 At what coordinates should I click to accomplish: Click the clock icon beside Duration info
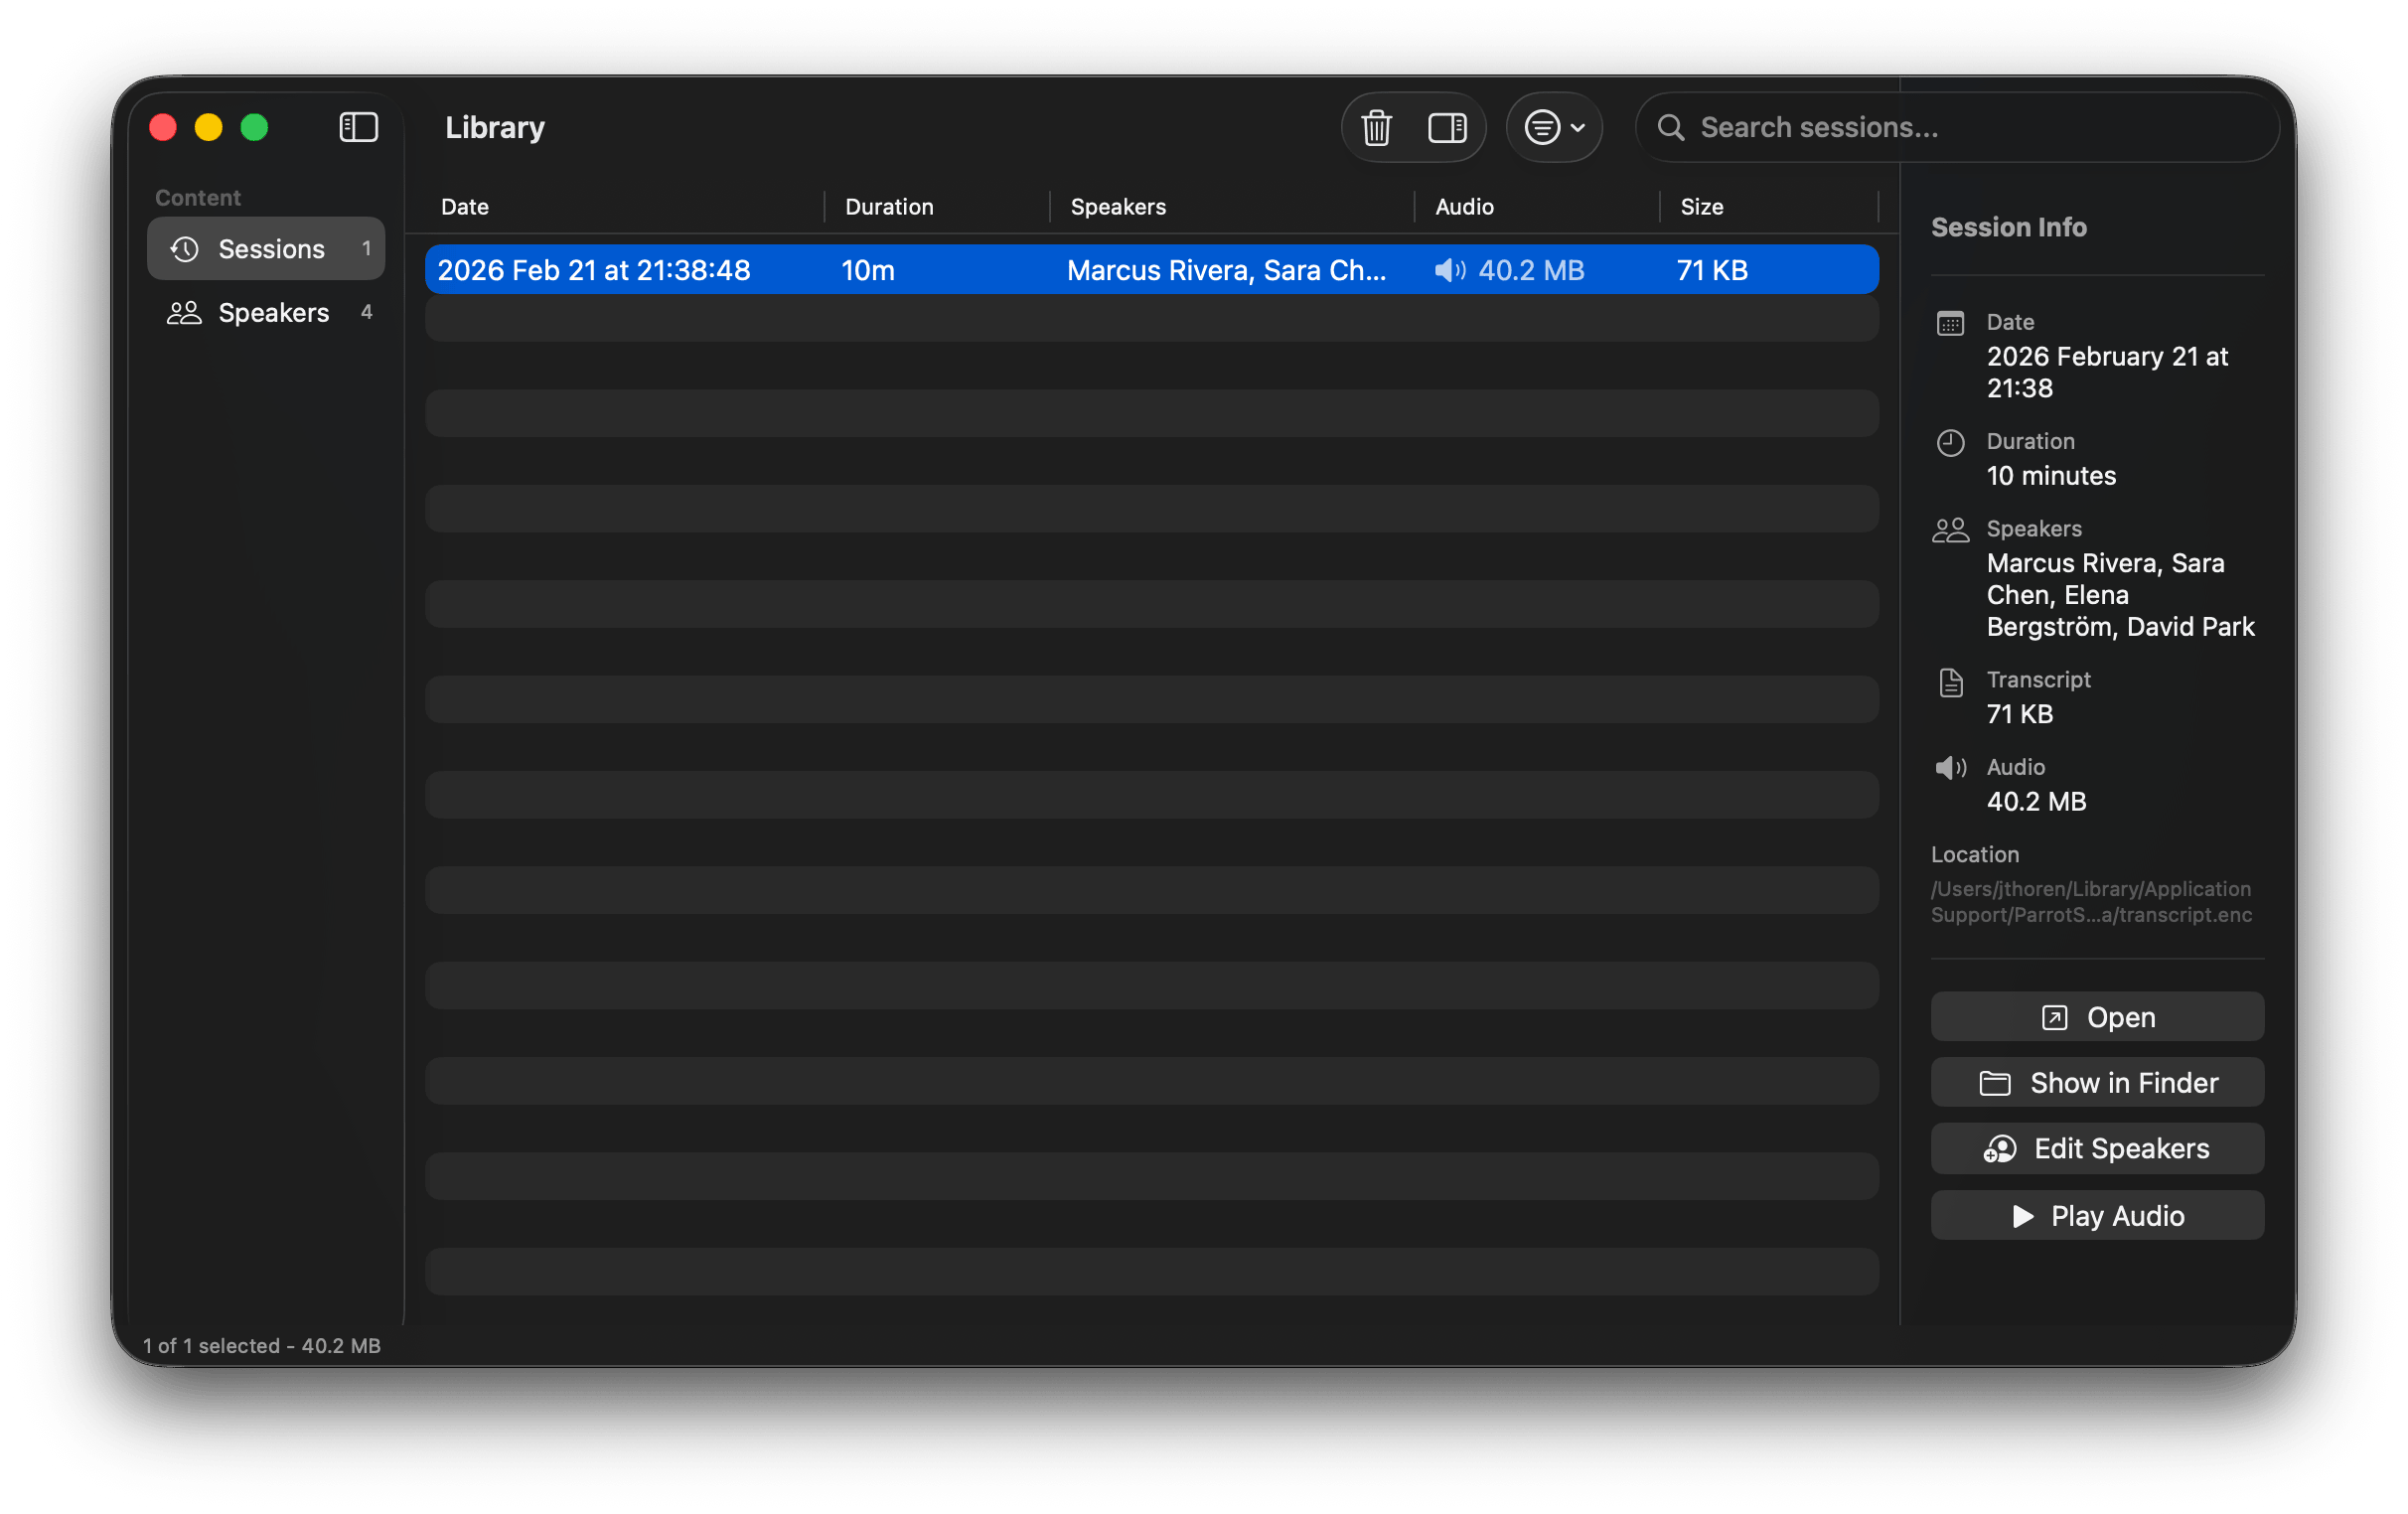[1951, 442]
